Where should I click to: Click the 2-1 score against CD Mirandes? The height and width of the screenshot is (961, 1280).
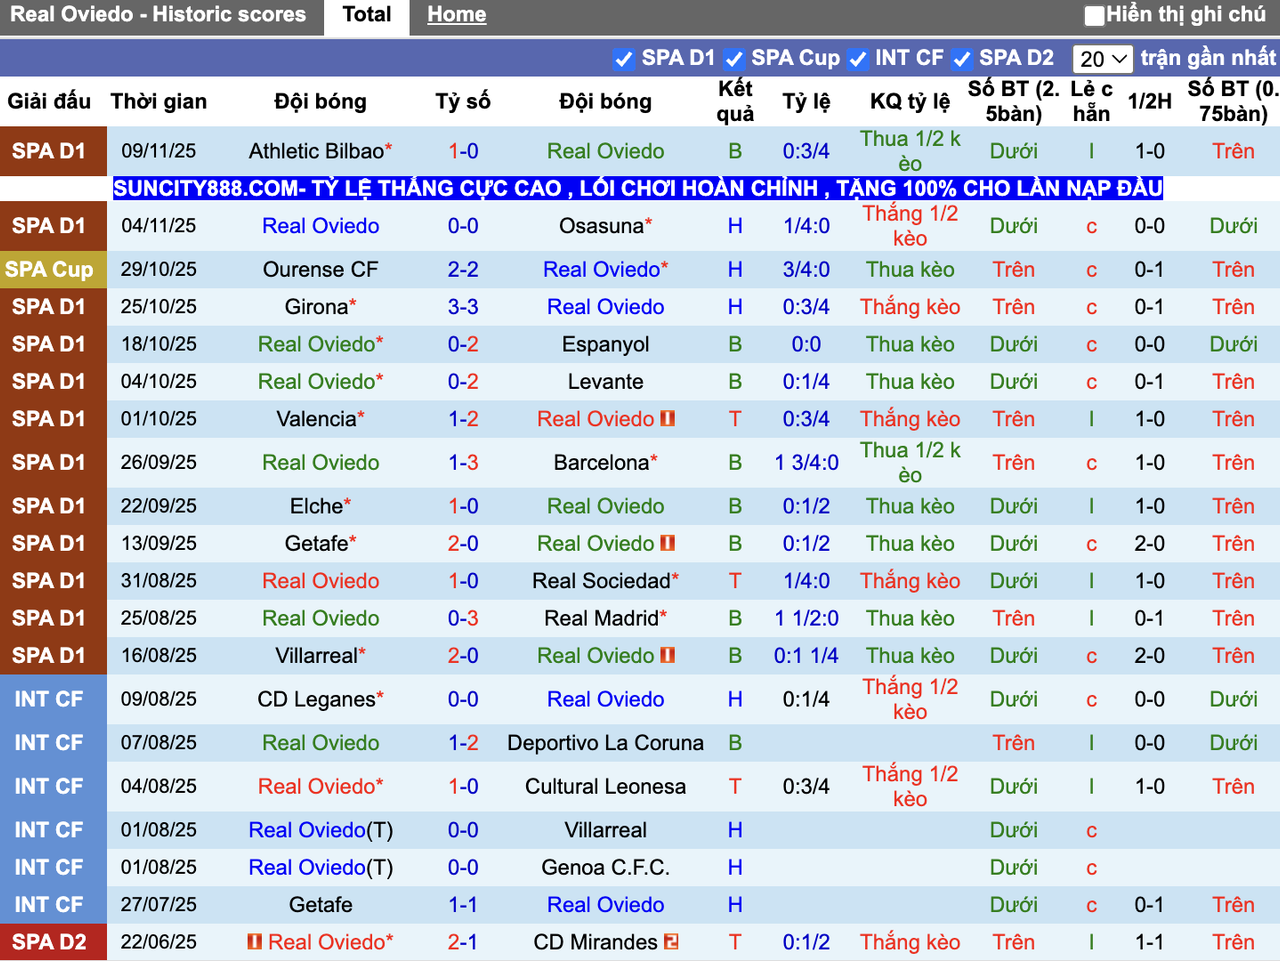coord(463,941)
